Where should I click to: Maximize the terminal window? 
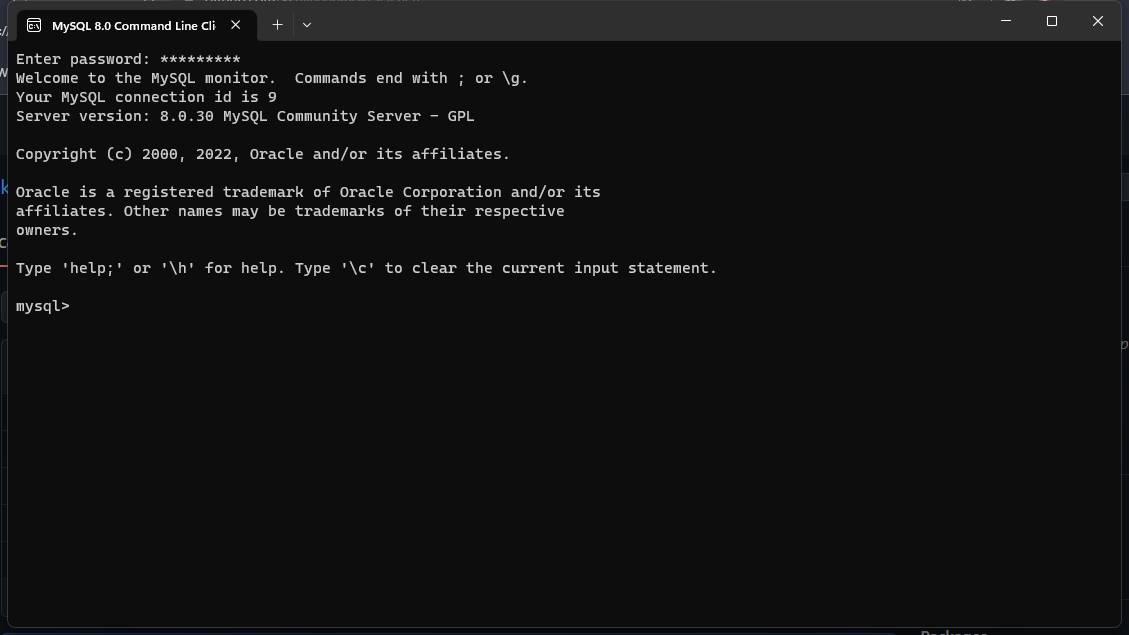pyautogui.click(x=1051, y=20)
